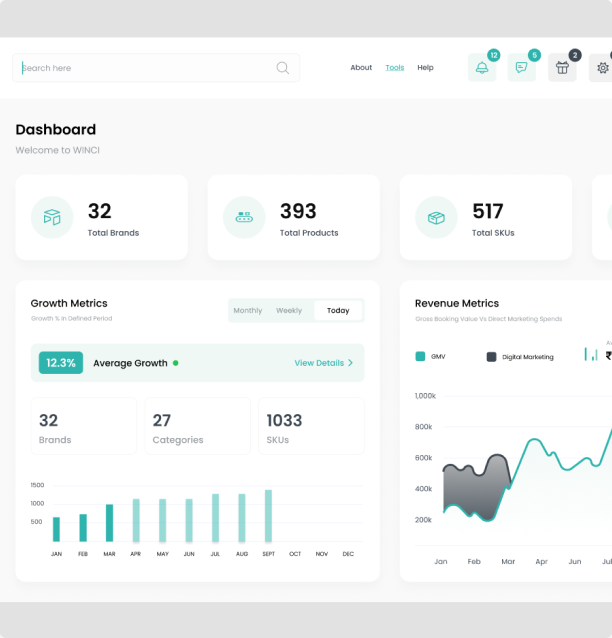612x638 pixels.
Task: Click the Total SKUs cube icon
Action: coord(436,217)
